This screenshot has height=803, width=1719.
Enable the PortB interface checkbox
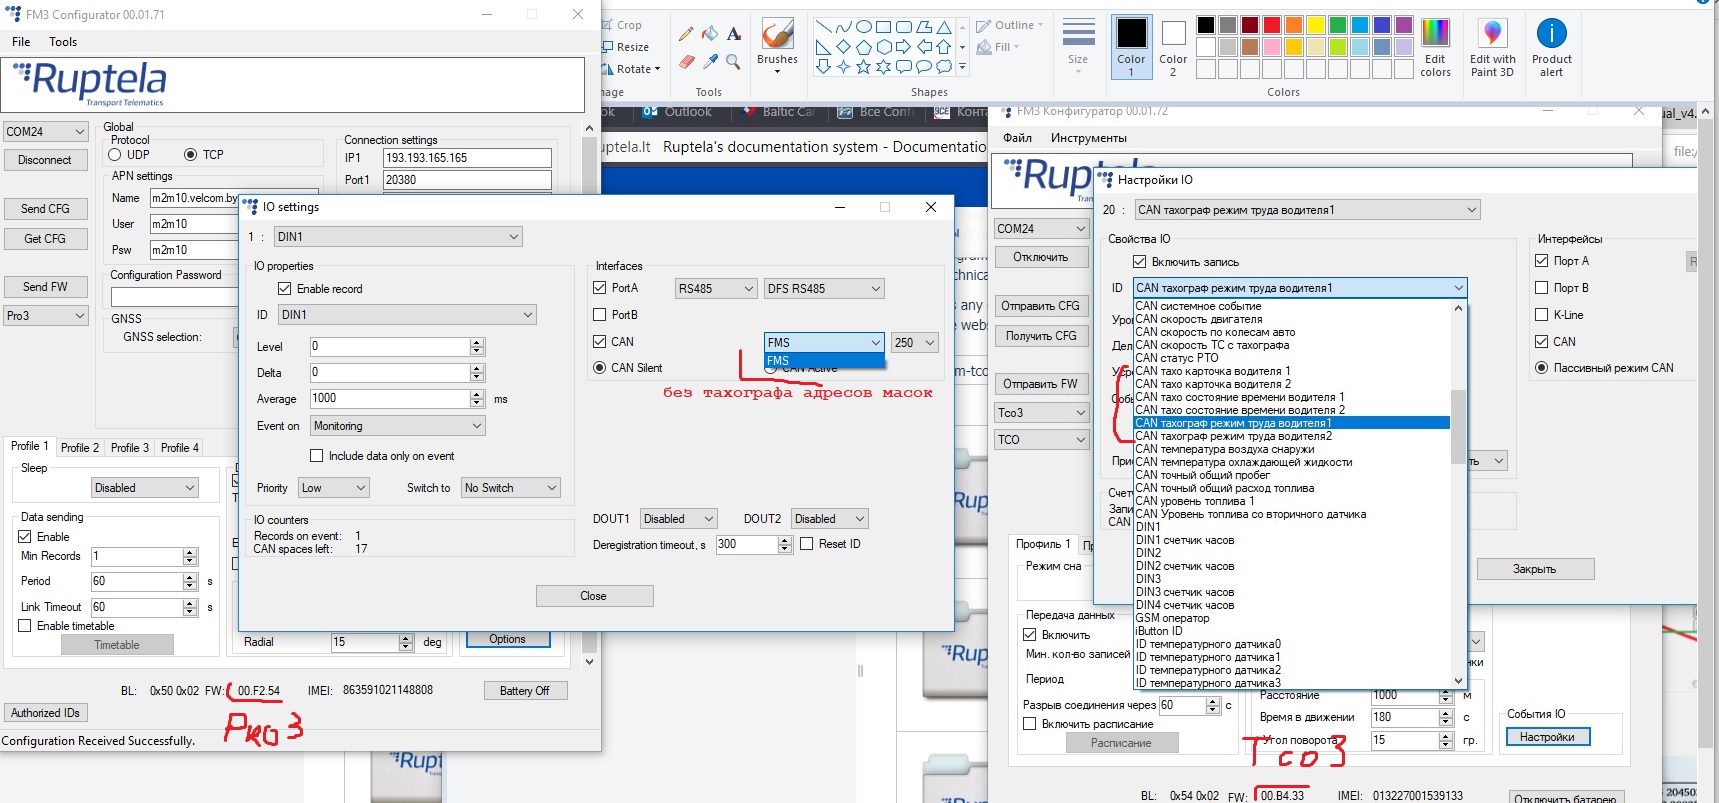[600, 315]
